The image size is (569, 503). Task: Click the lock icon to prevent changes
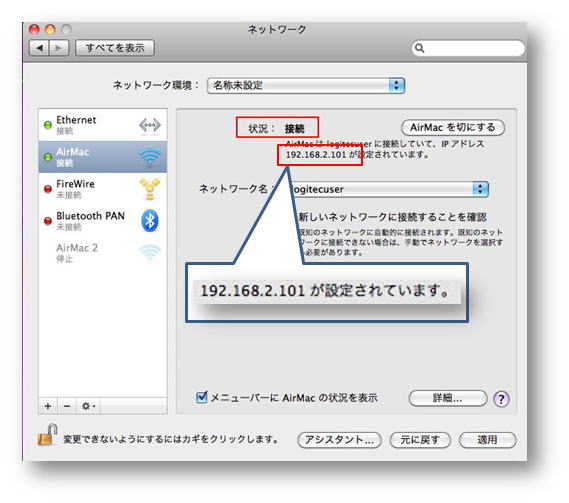coord(48,435)
